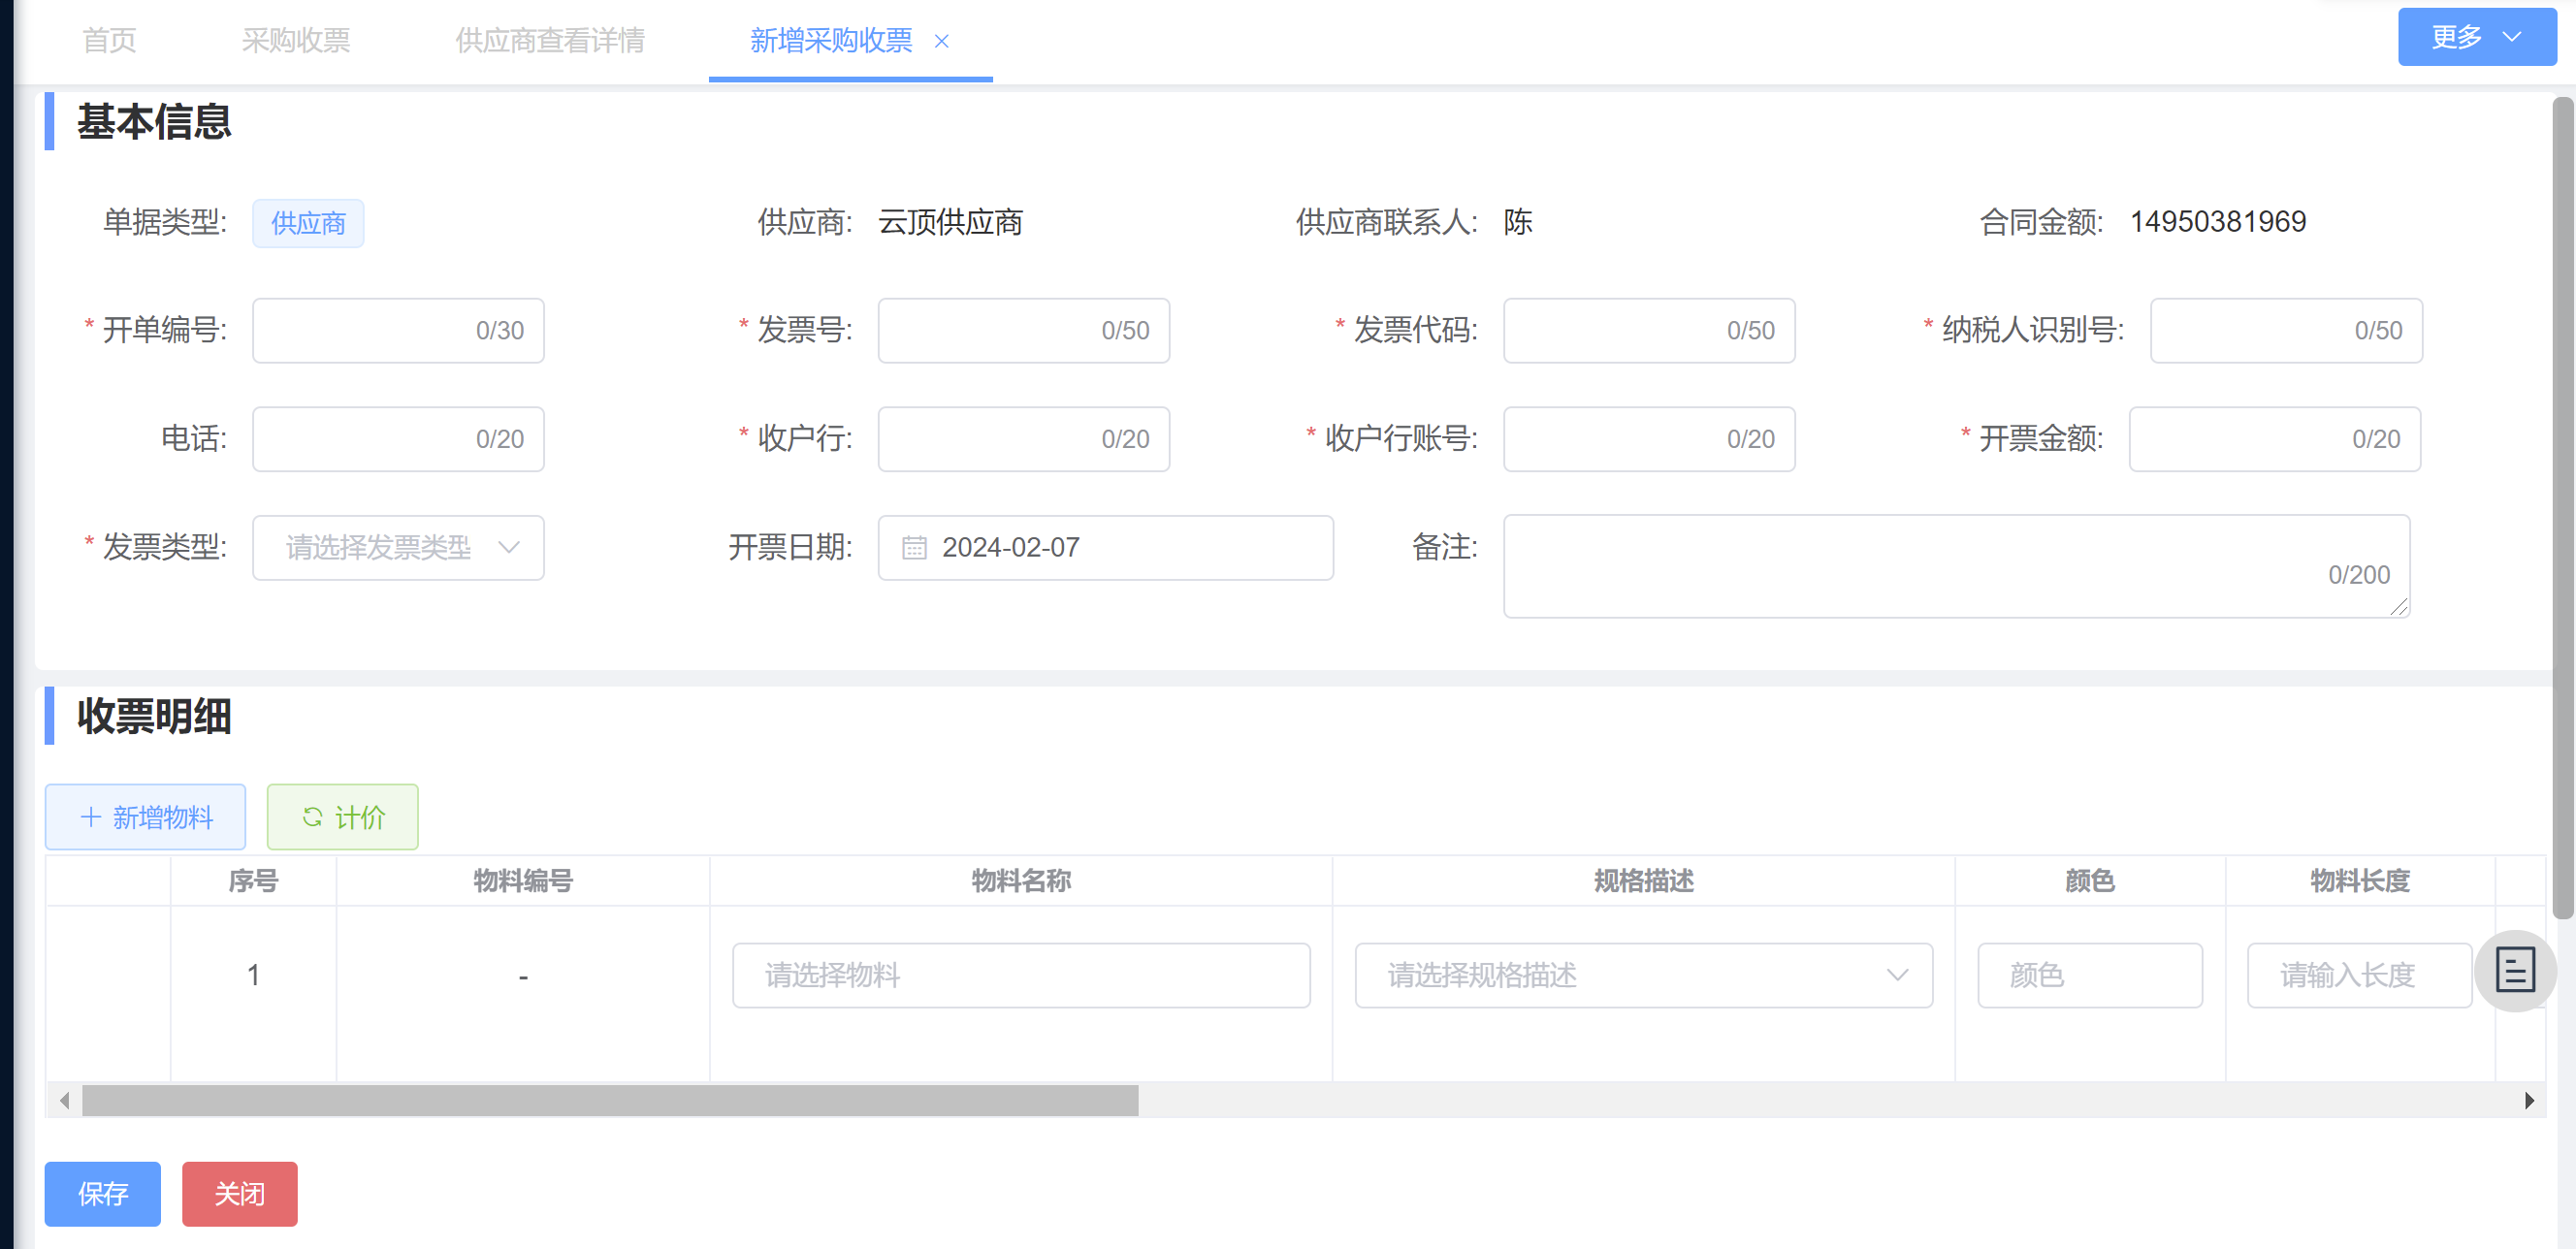Focus the 电话 input field

[398, 439]
